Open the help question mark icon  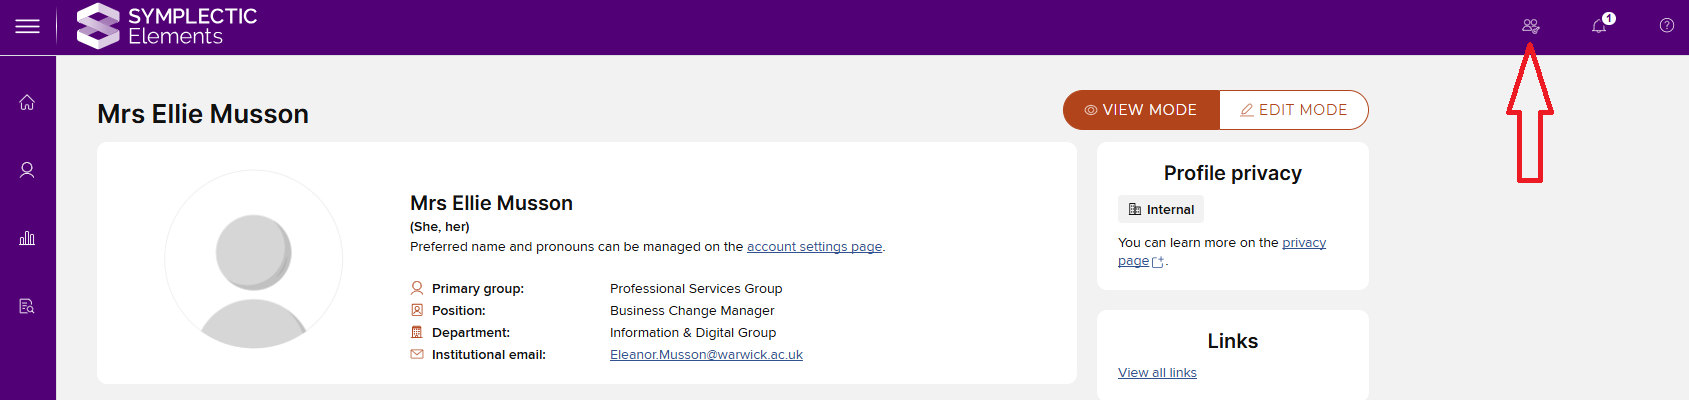coord(1666,26)
